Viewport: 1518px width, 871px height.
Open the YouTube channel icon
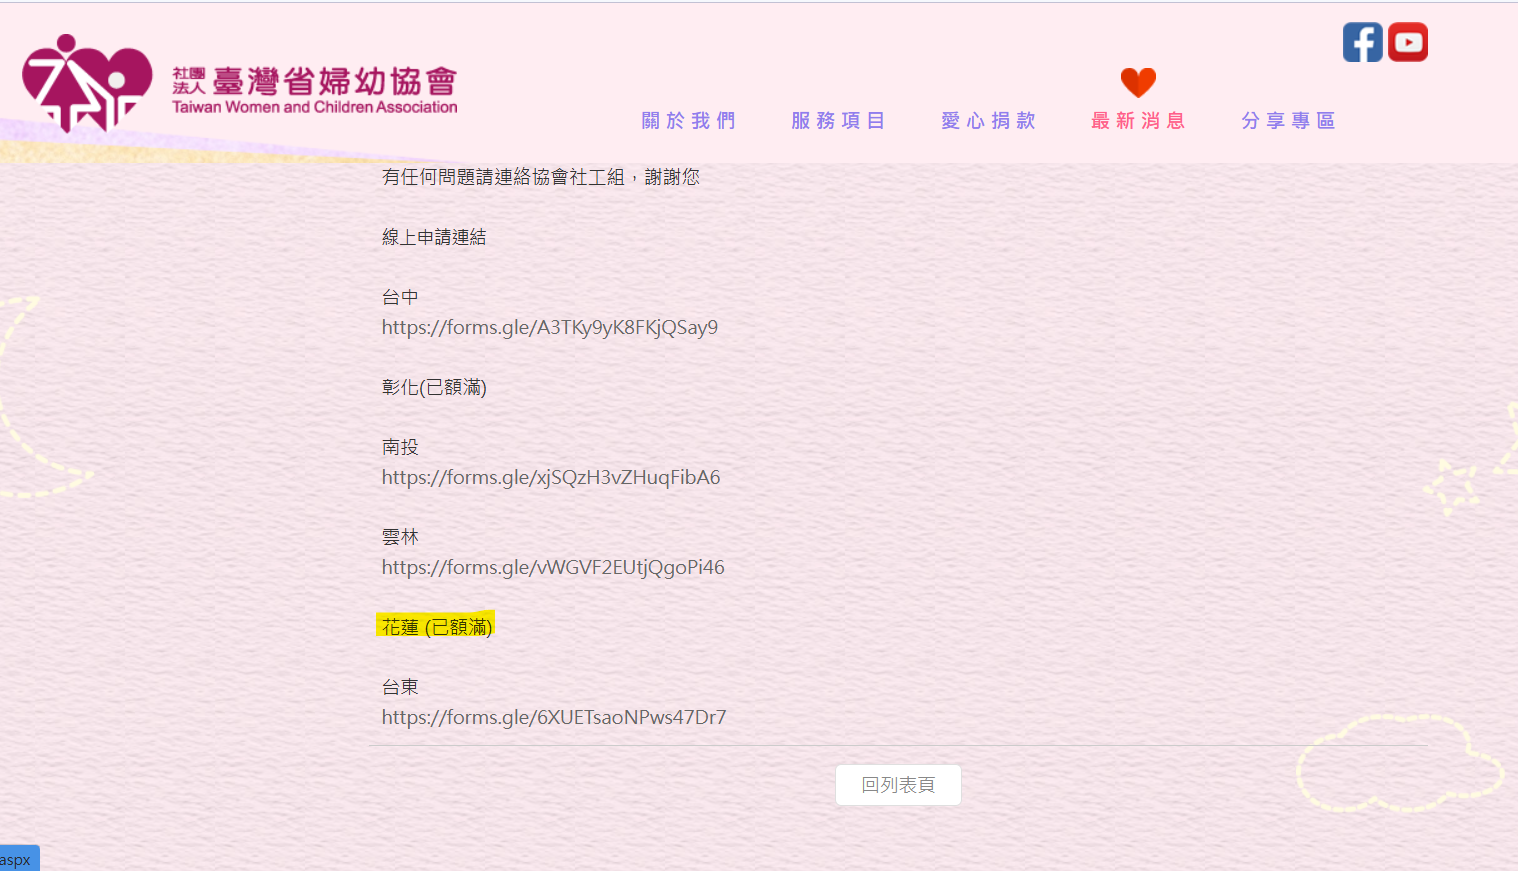coord(1408,42)
